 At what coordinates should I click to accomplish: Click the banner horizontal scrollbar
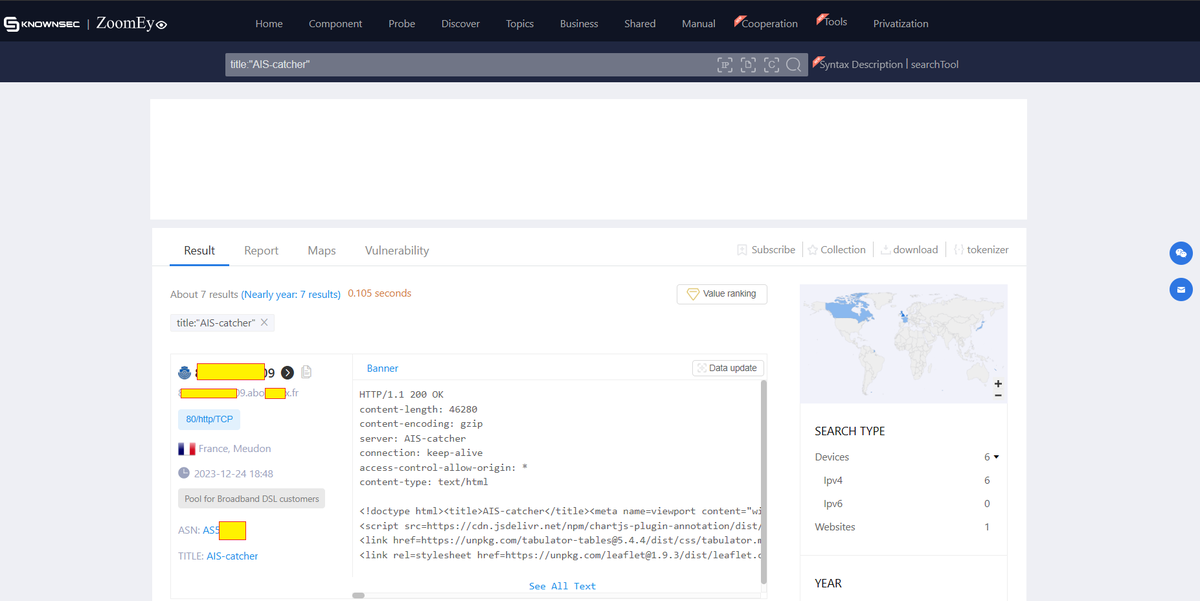pyautogui.click(x=358, y=595)
